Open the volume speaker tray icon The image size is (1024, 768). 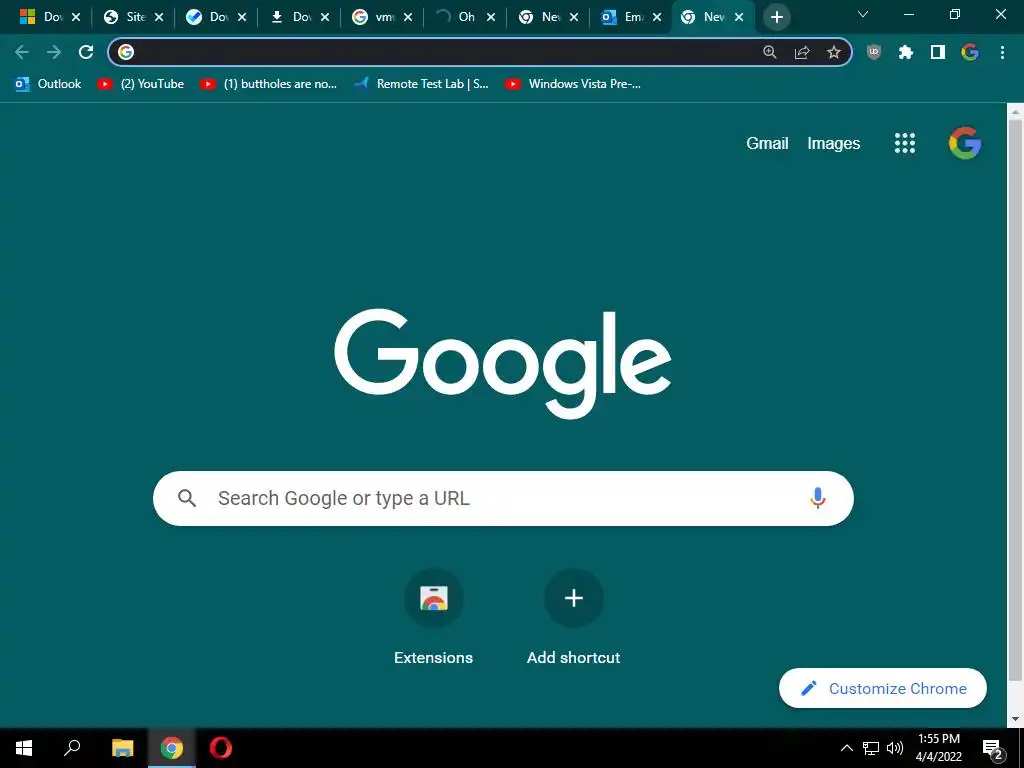895,748
